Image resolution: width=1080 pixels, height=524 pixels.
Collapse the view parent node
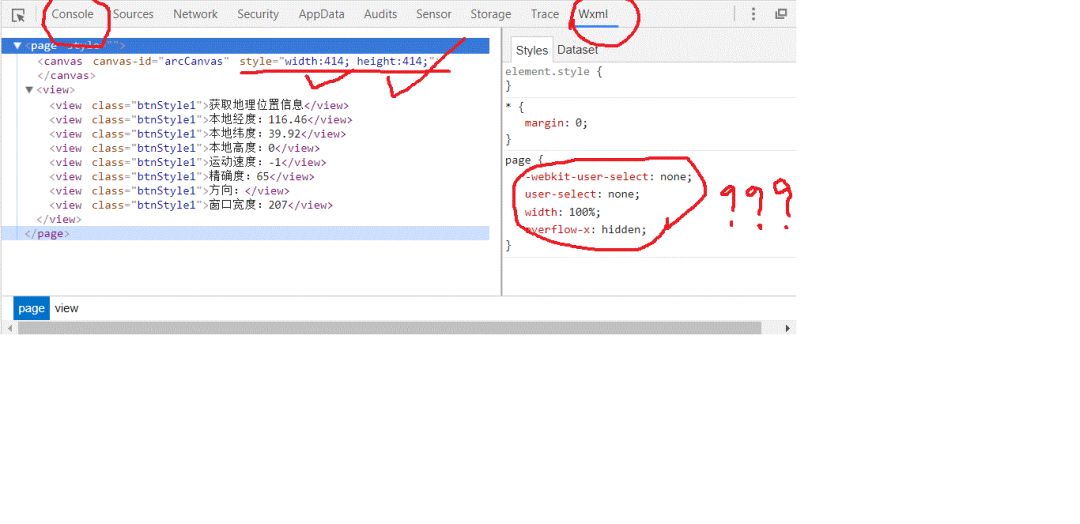point(30,90)
